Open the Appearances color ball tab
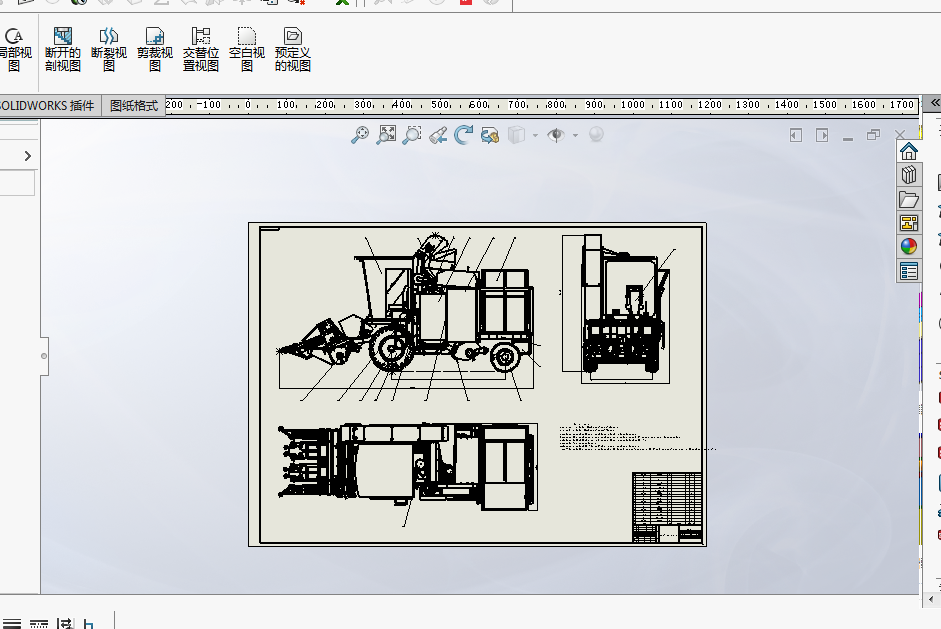This screenshot has height=629, width=941. [909, 247]
